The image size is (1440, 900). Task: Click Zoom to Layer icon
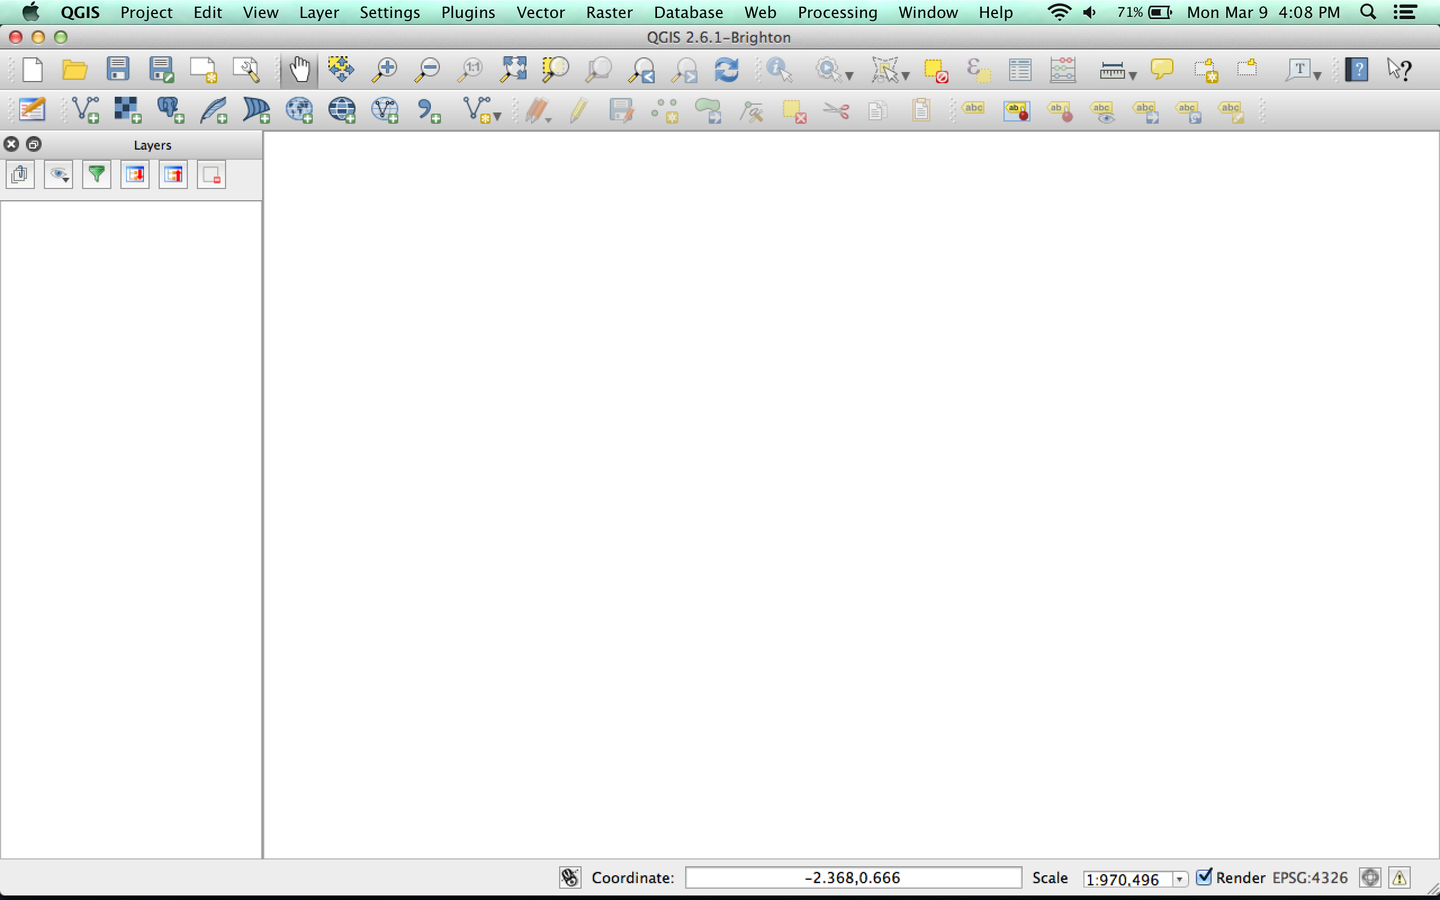598,70
